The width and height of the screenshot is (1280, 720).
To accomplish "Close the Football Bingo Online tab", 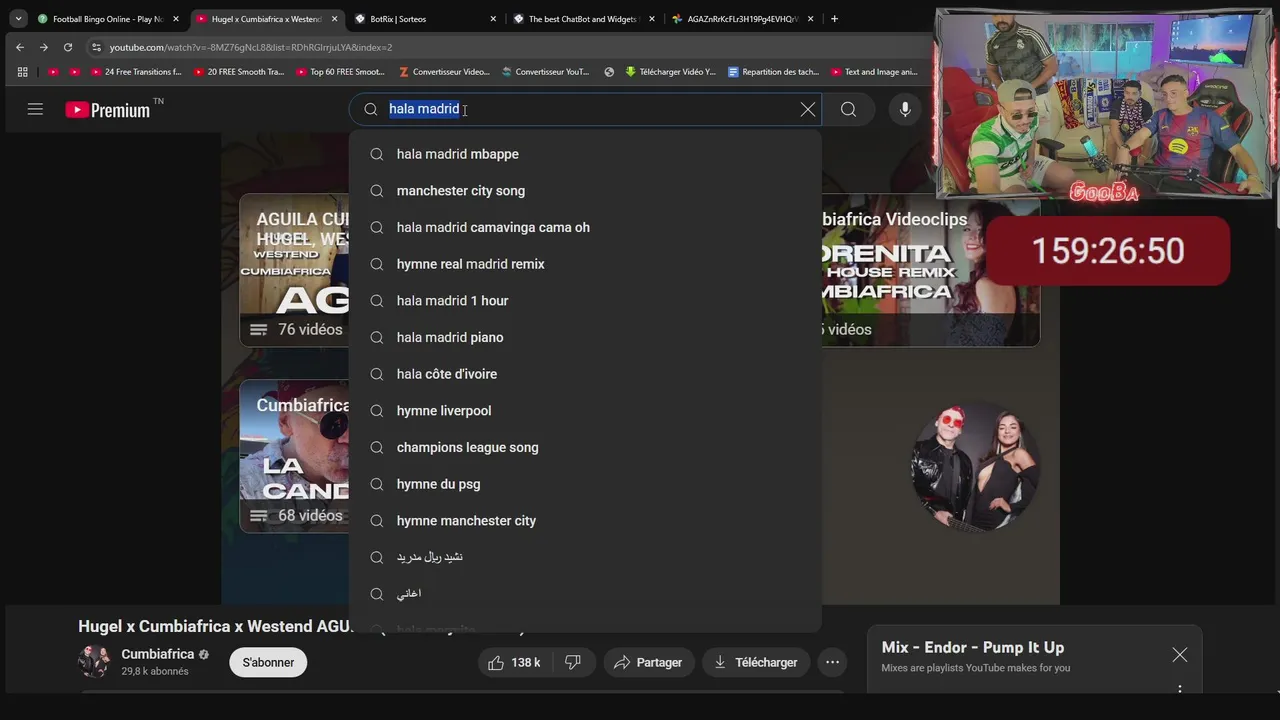I will click(175, 19).
